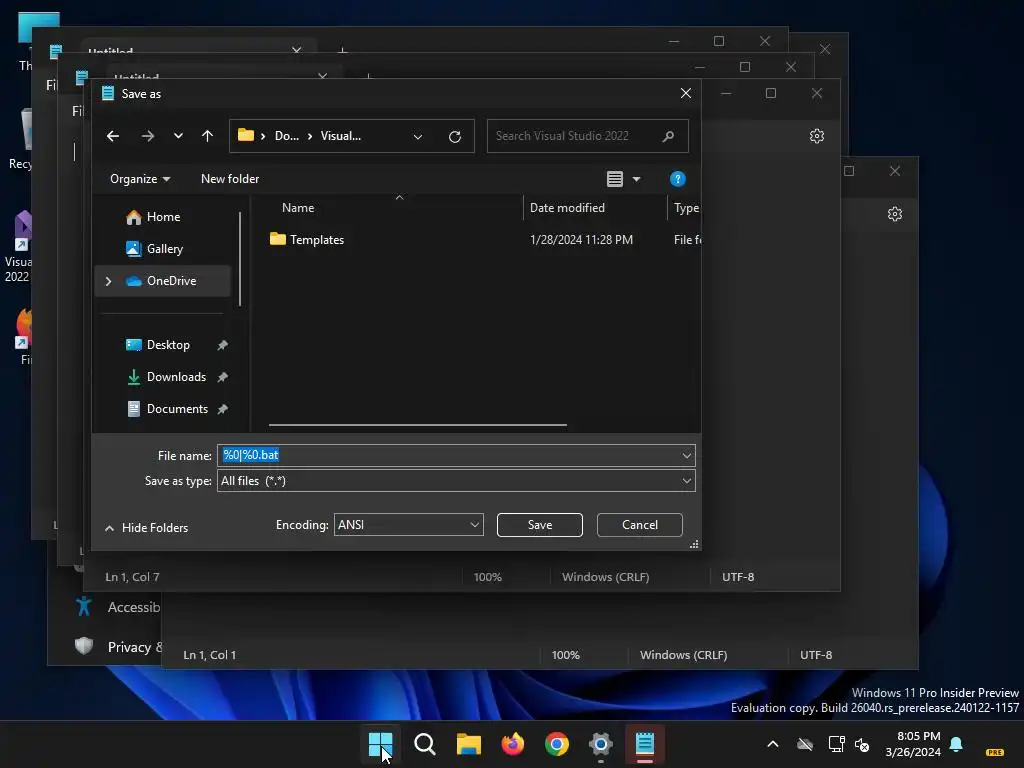Viewport: 1024px width, 768px height.
Task: Select Home in navigation pane
Action: pos(163,217)
